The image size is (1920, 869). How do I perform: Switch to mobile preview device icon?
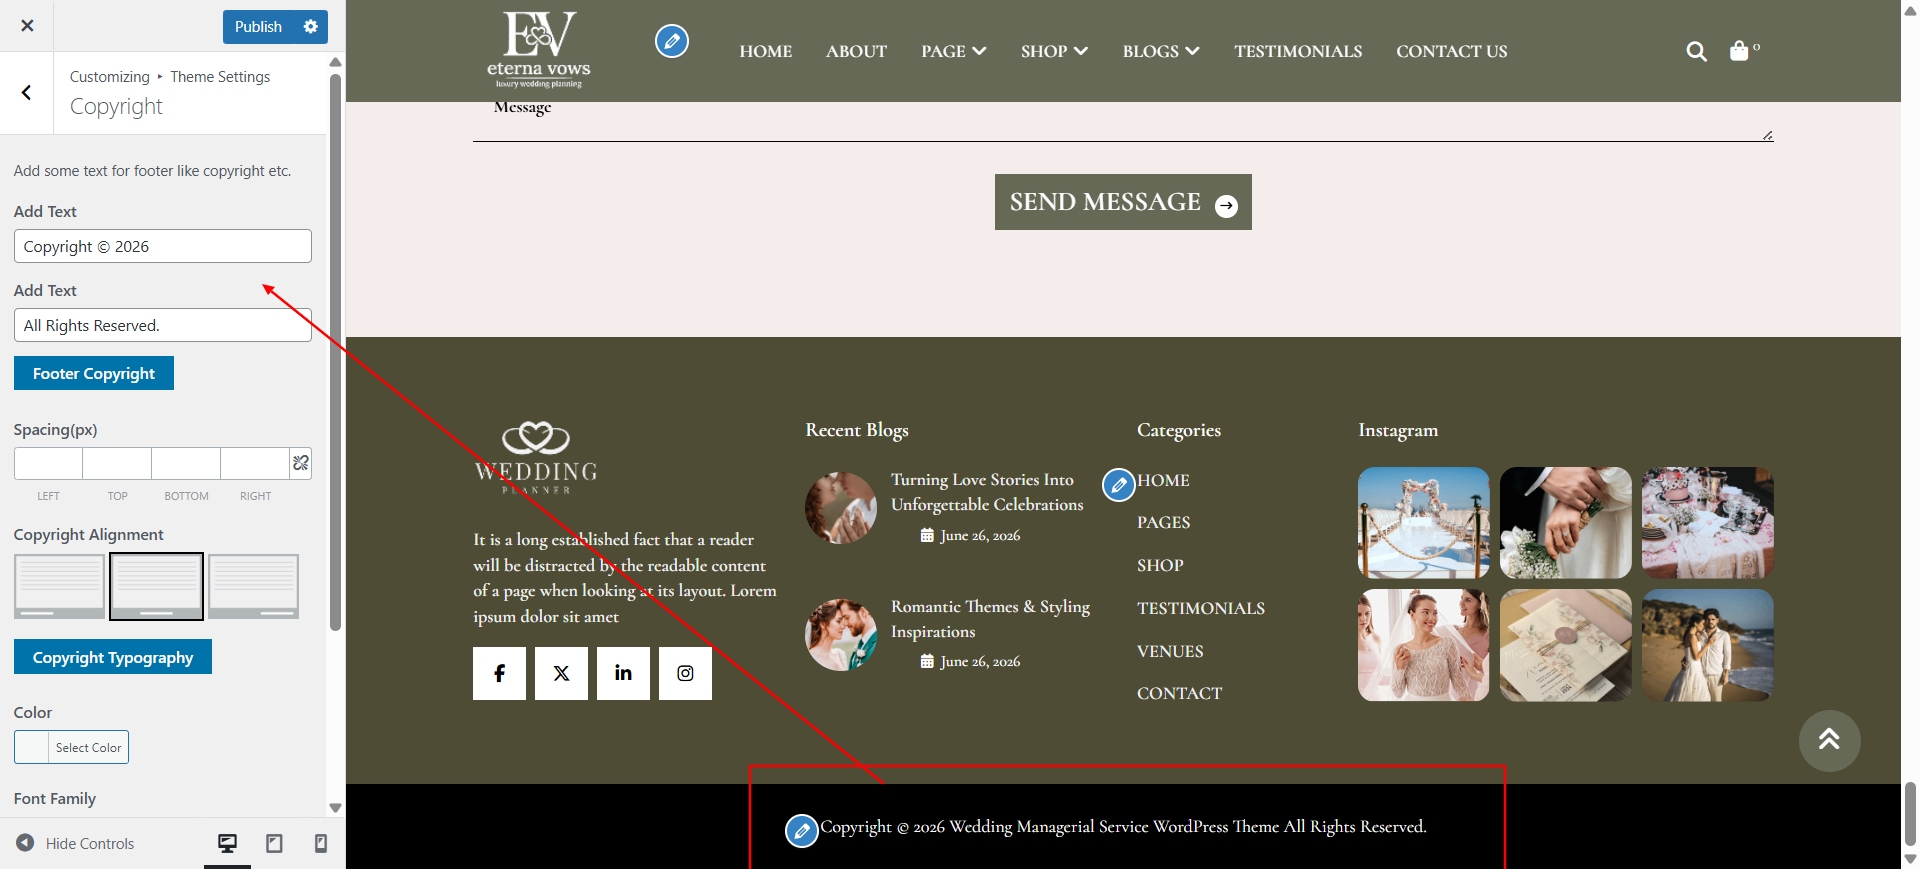tap(321, 843)
